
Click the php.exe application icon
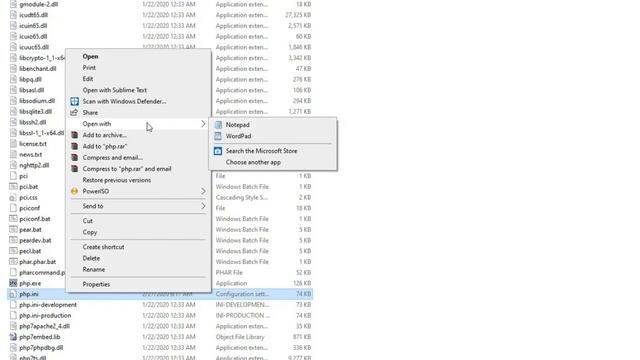pyautogui.click(x=13, y=283)
